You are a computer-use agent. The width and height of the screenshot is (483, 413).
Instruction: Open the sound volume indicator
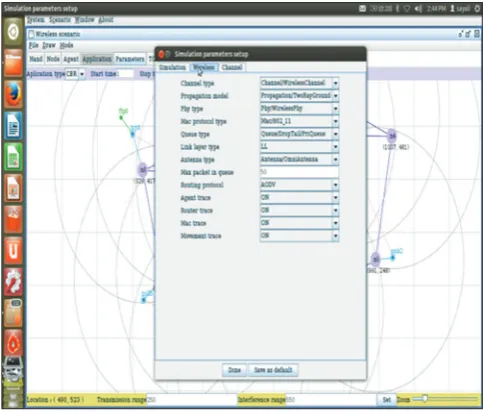coord(418,9)
